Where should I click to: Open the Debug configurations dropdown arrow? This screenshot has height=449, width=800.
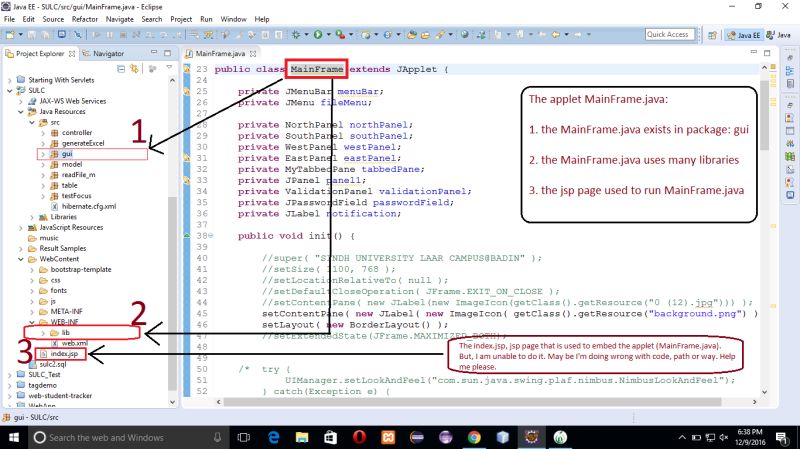coord(306,35)
